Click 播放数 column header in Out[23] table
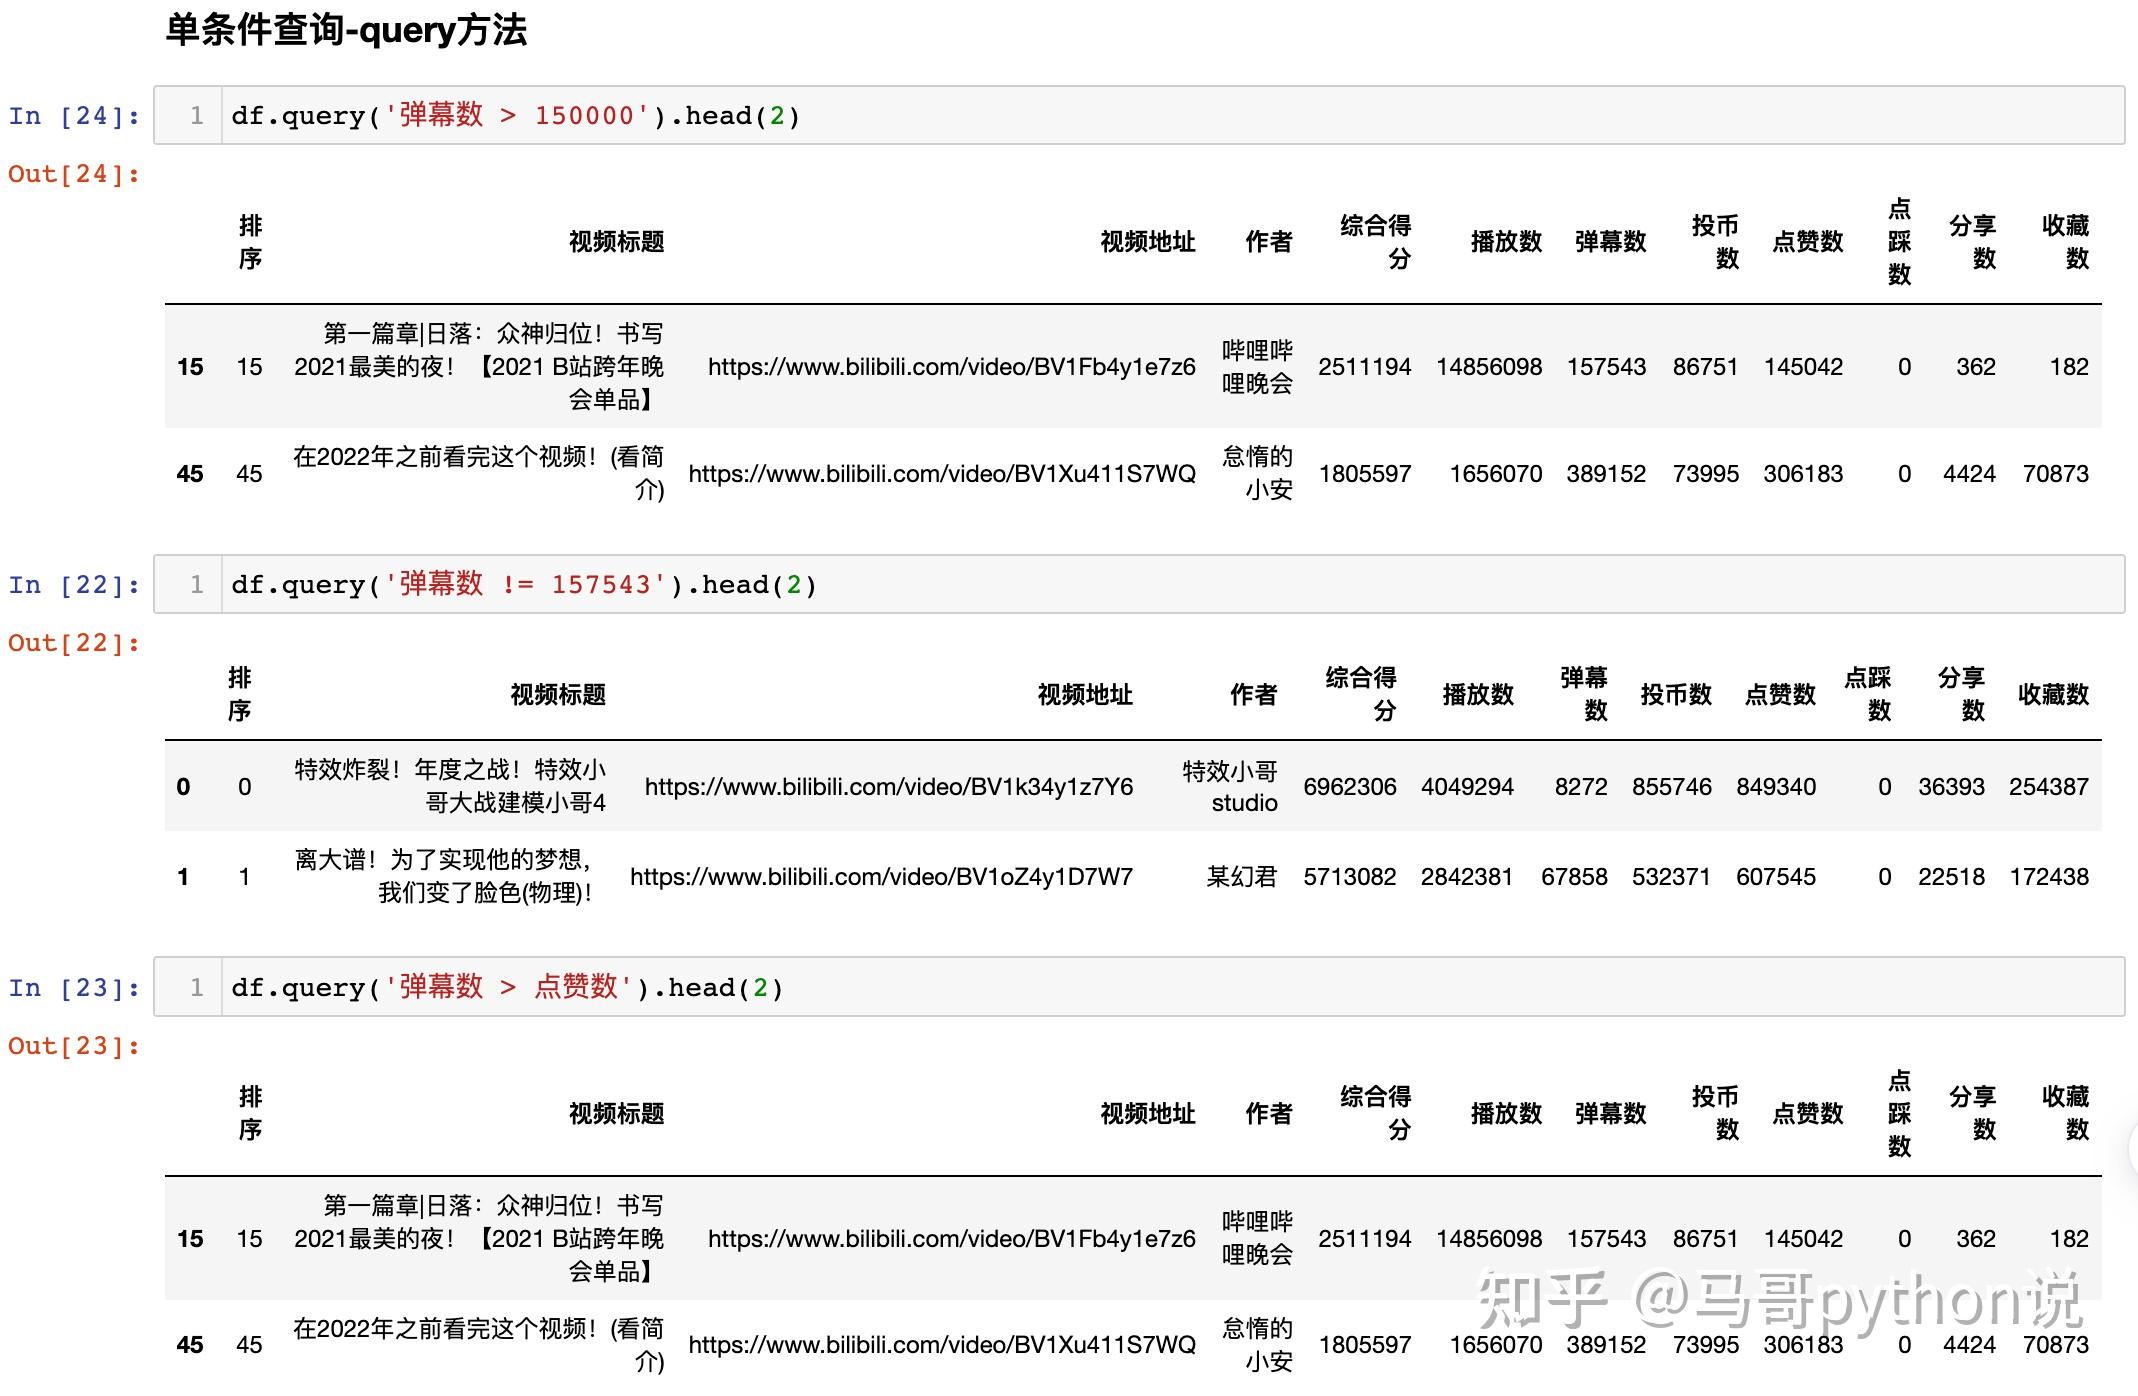The image size is (2138, 1396). [x=1505, y=1114]
